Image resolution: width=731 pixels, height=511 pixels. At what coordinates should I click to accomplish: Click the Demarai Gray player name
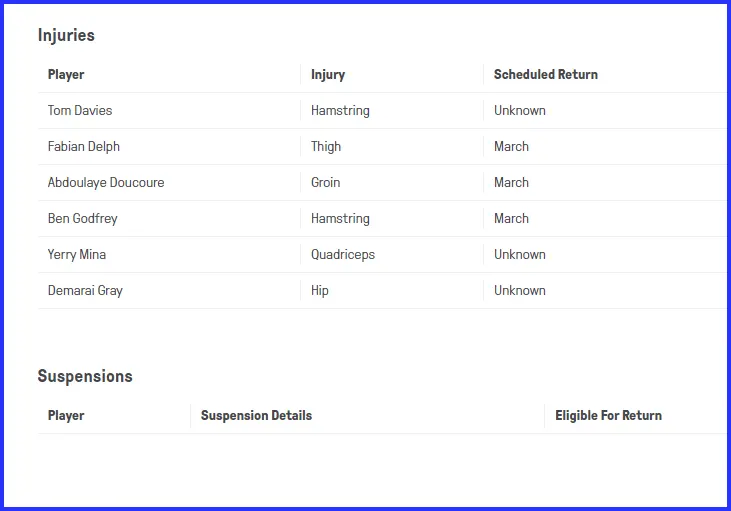click(85, 291)
